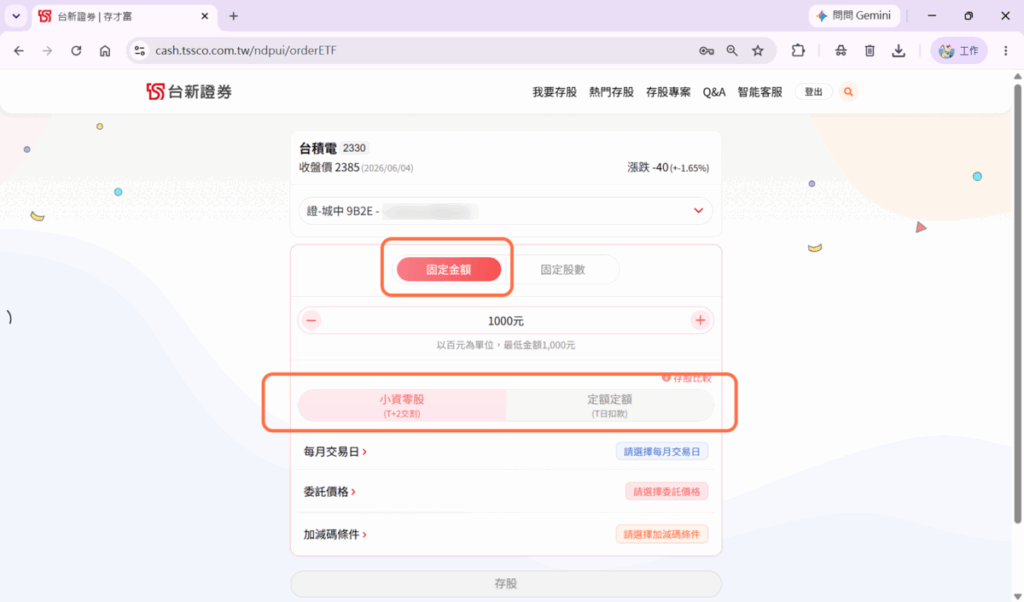Image resolution: width=1024 pixels, height=602 pixels.
Task: Click the browser forward arrow
Action: (47, 50)
